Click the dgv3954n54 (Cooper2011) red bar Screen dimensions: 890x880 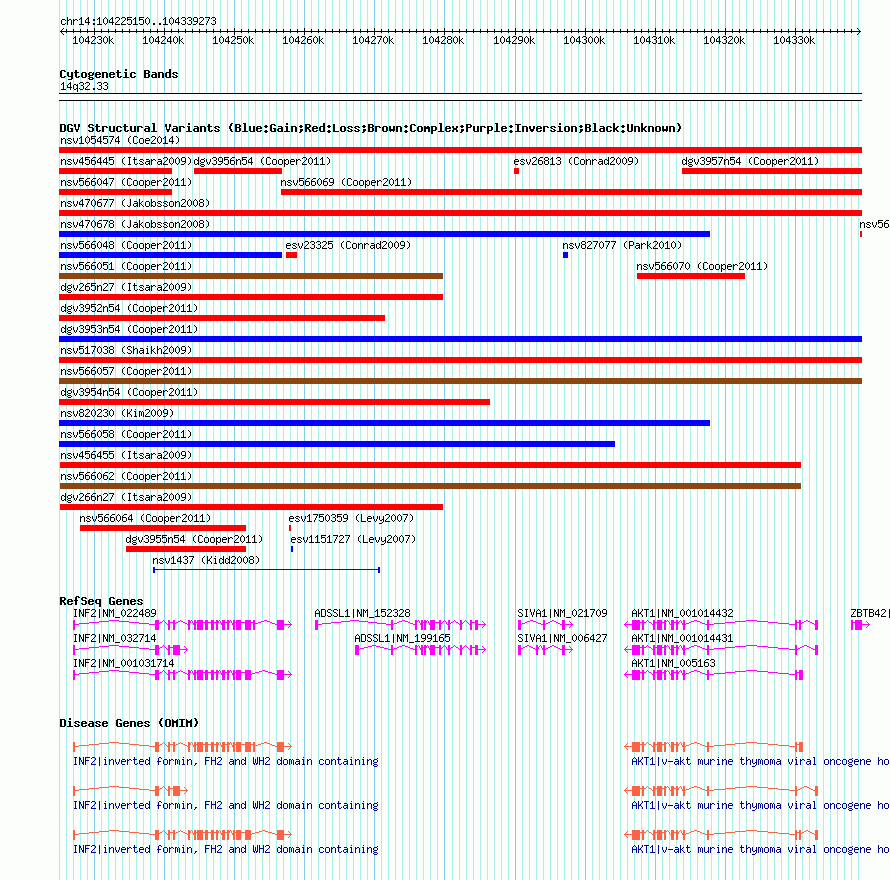coord(275,402)
